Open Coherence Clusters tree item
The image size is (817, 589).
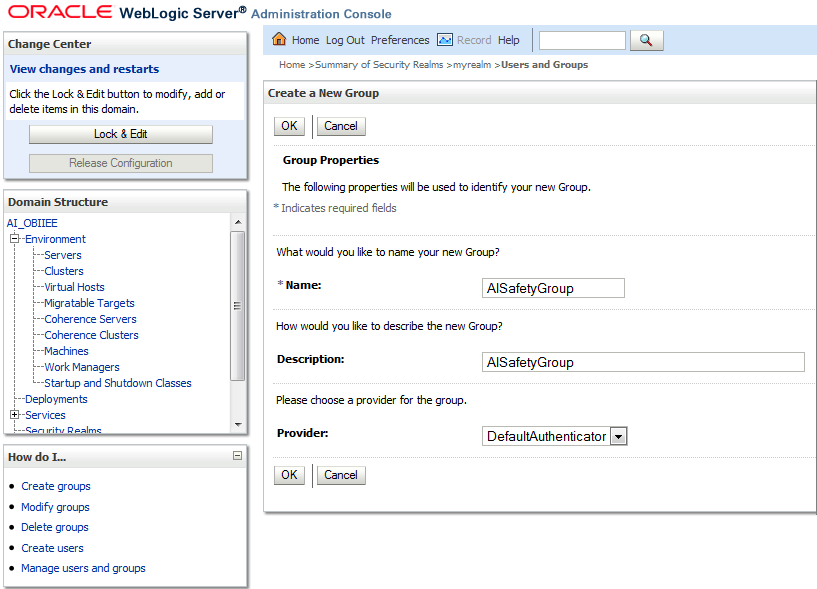click(x=91, y=335)
